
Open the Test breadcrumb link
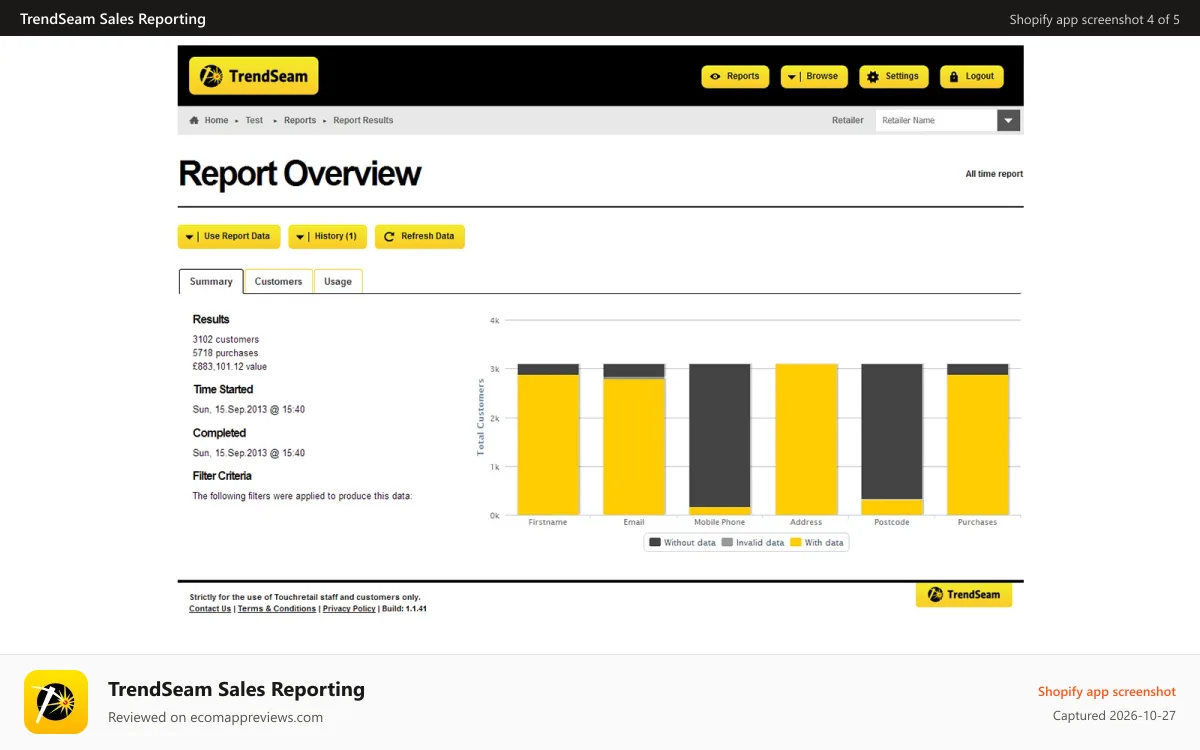tap(254, 120)
